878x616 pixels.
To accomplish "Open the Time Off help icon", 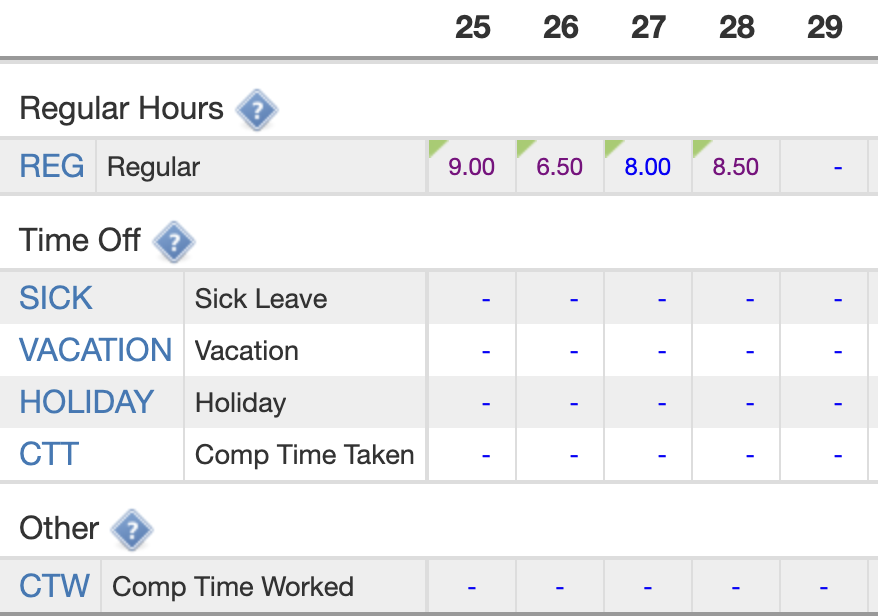I will click(173, 242).
